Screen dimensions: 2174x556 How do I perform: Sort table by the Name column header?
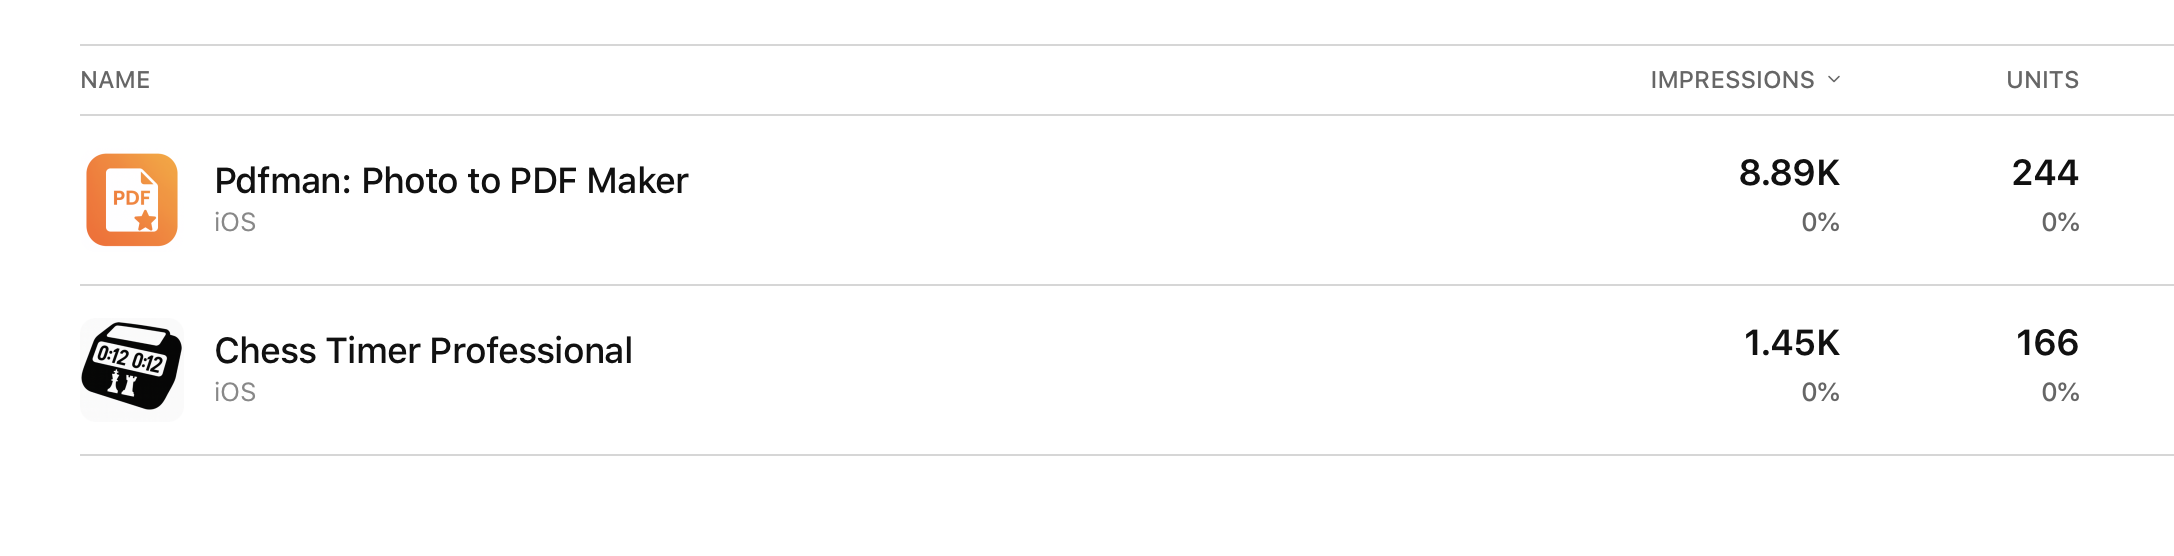click(x=115, y=80)
